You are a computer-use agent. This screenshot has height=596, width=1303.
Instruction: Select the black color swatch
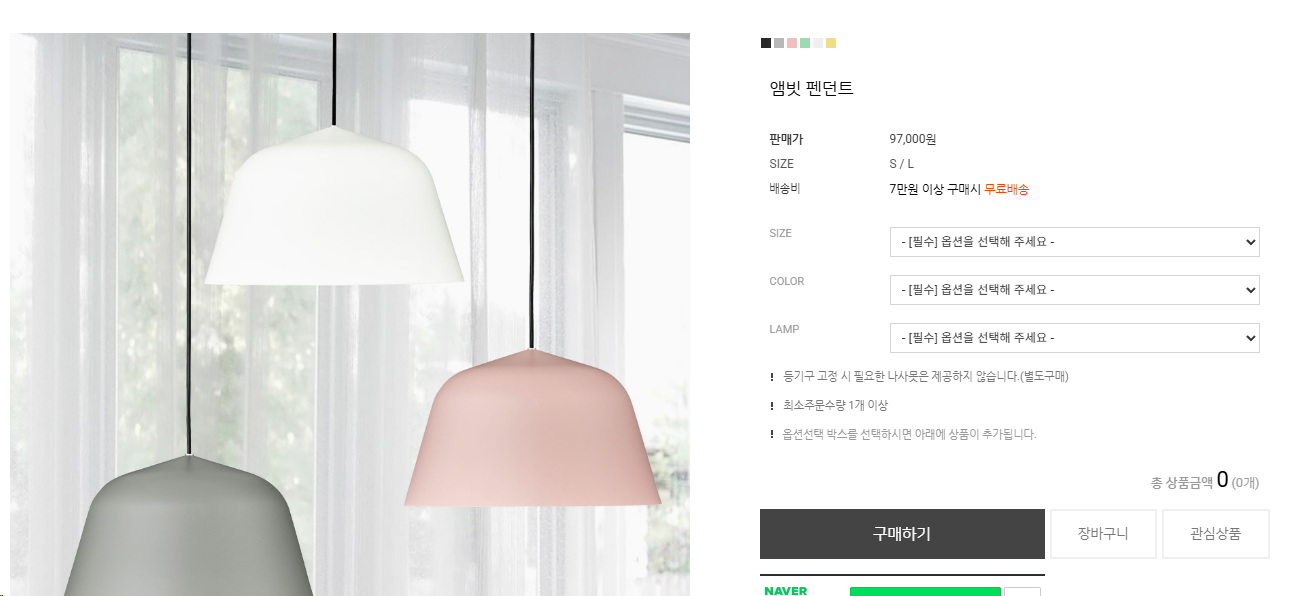coord(766,43)
